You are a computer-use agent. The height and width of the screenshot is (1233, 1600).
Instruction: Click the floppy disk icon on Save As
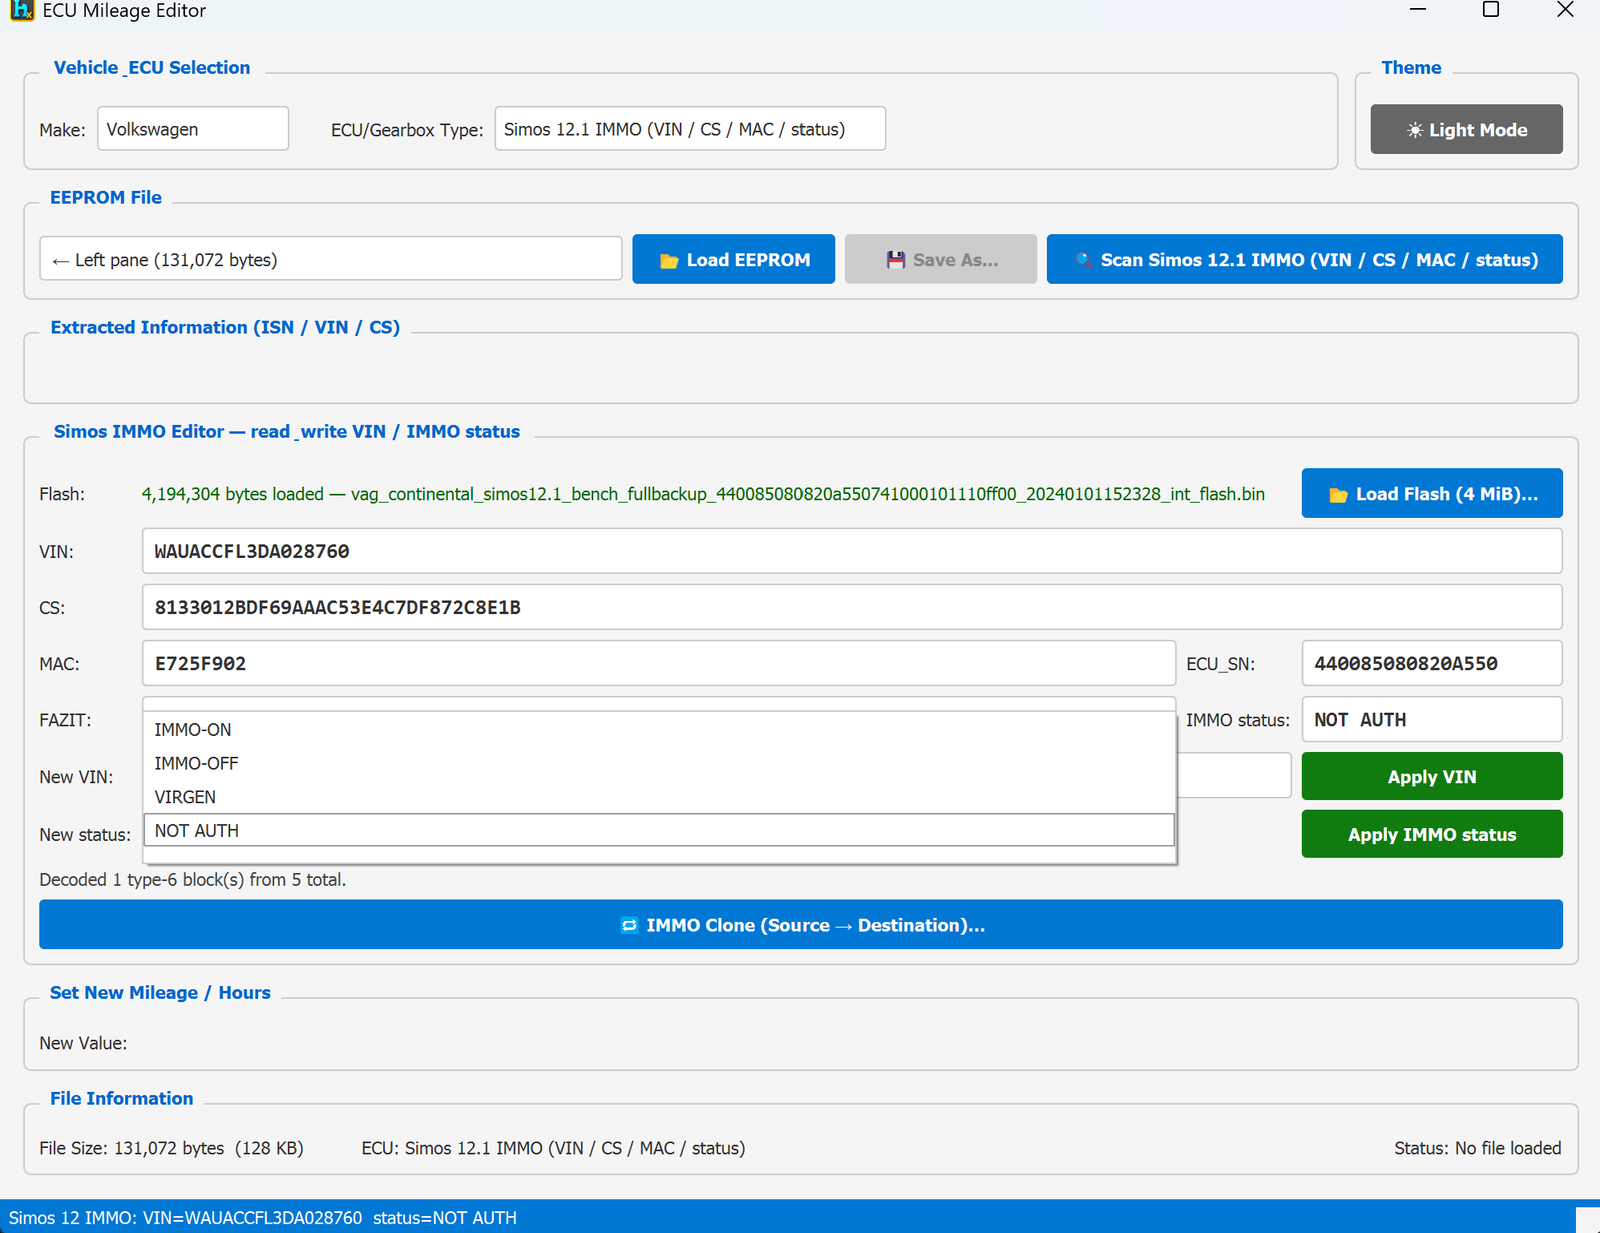896,260
